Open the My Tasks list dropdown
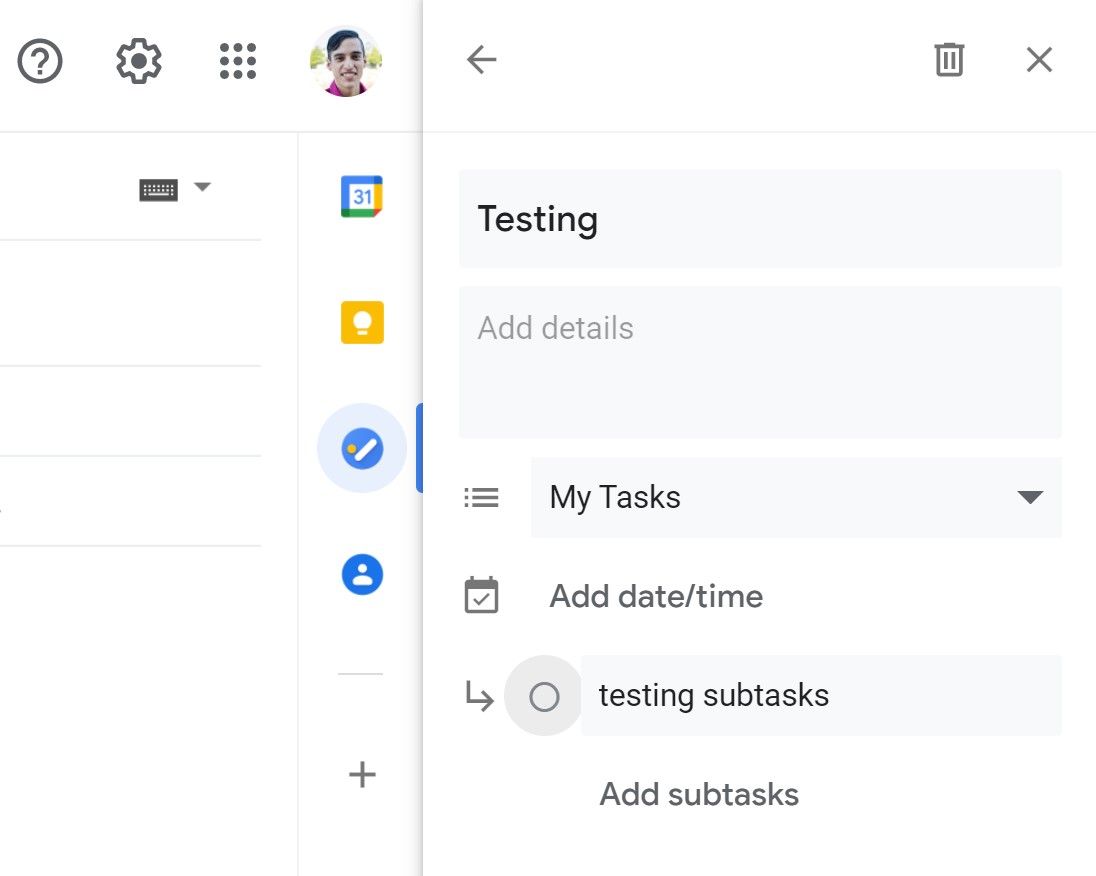 tap(1030, 497)
